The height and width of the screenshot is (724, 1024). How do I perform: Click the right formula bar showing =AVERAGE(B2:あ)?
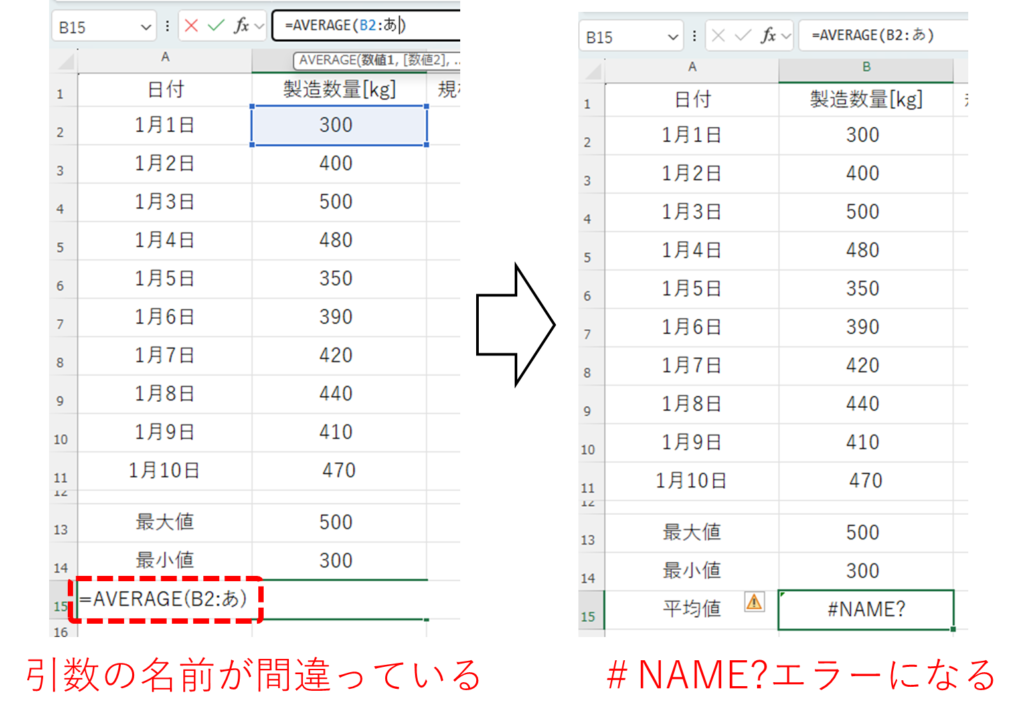(880, 35)
